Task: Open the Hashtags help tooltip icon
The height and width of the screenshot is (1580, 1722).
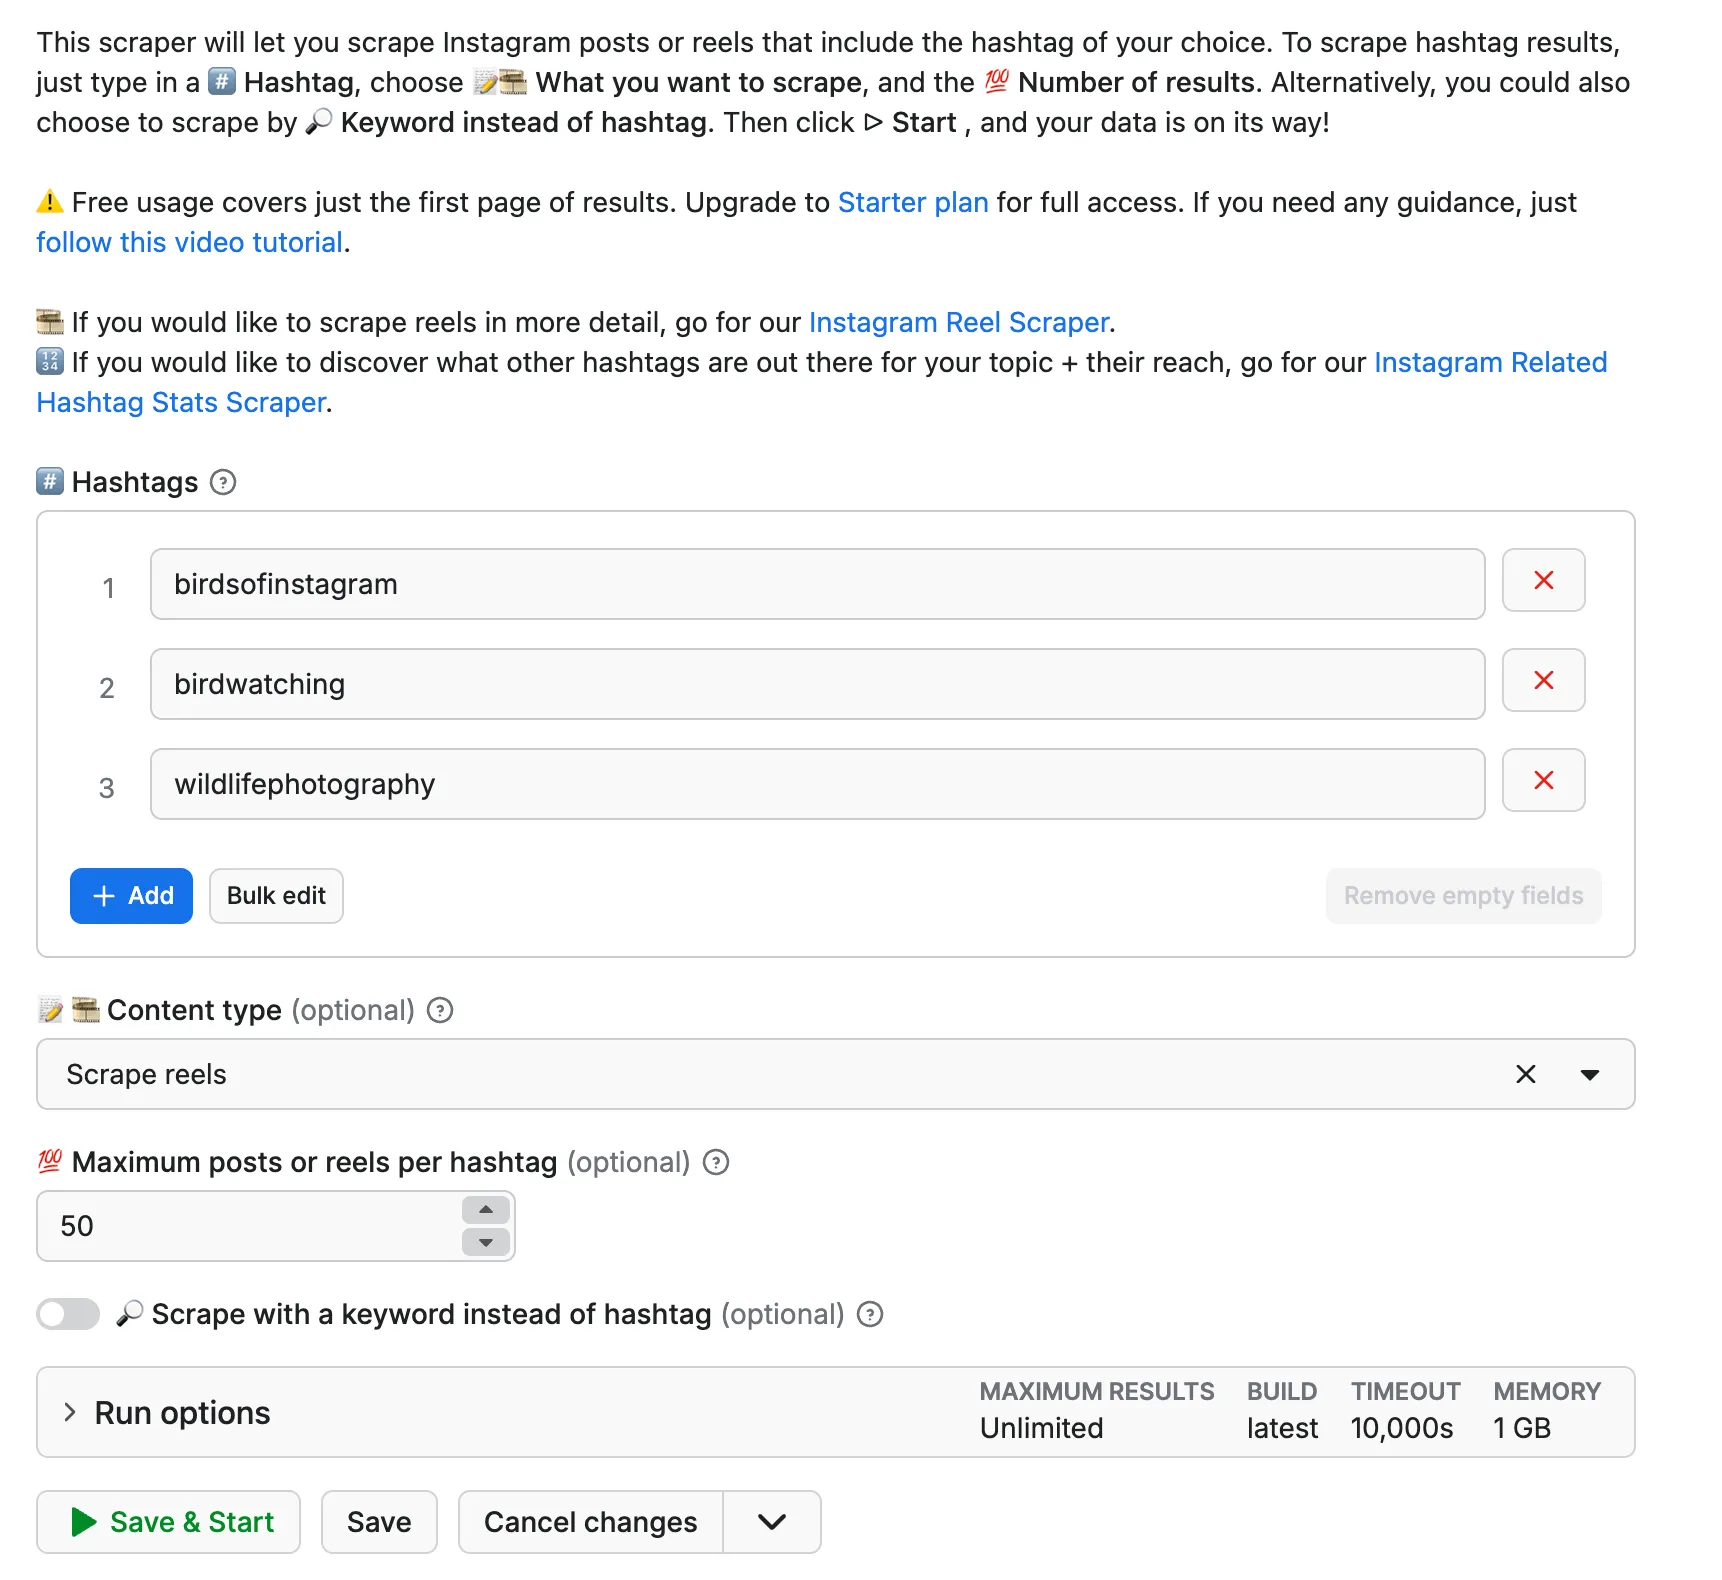Action: pyautogui.click(x=223, y=482)
